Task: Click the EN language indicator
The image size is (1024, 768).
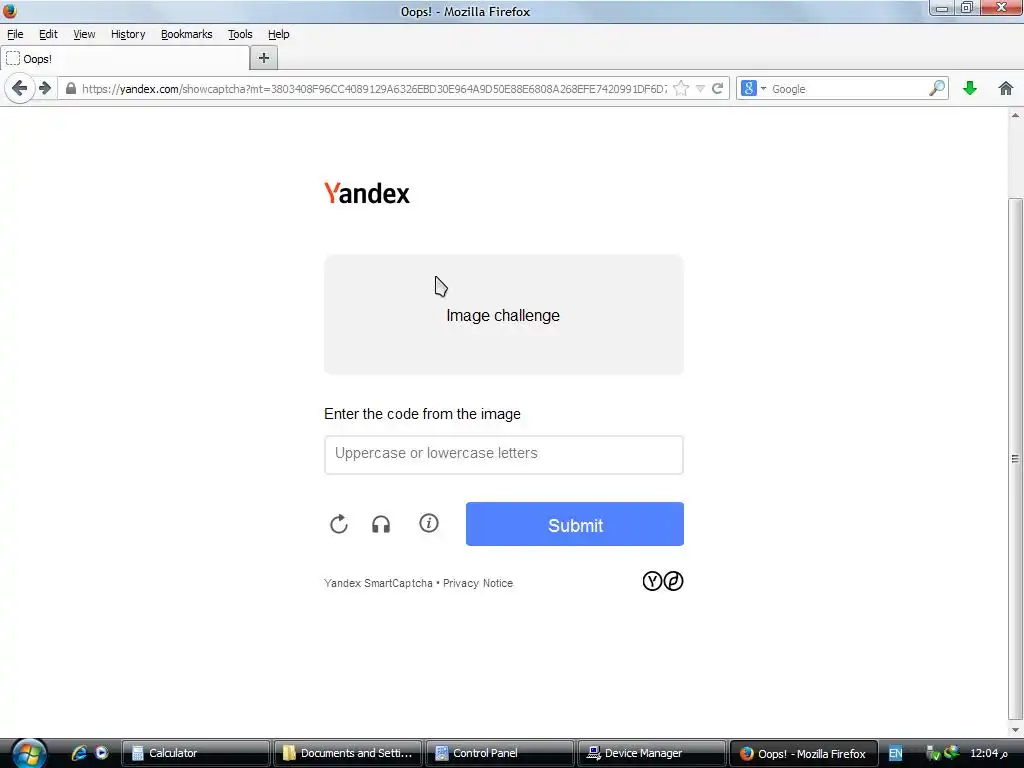Action: click(x=895, y=753)
